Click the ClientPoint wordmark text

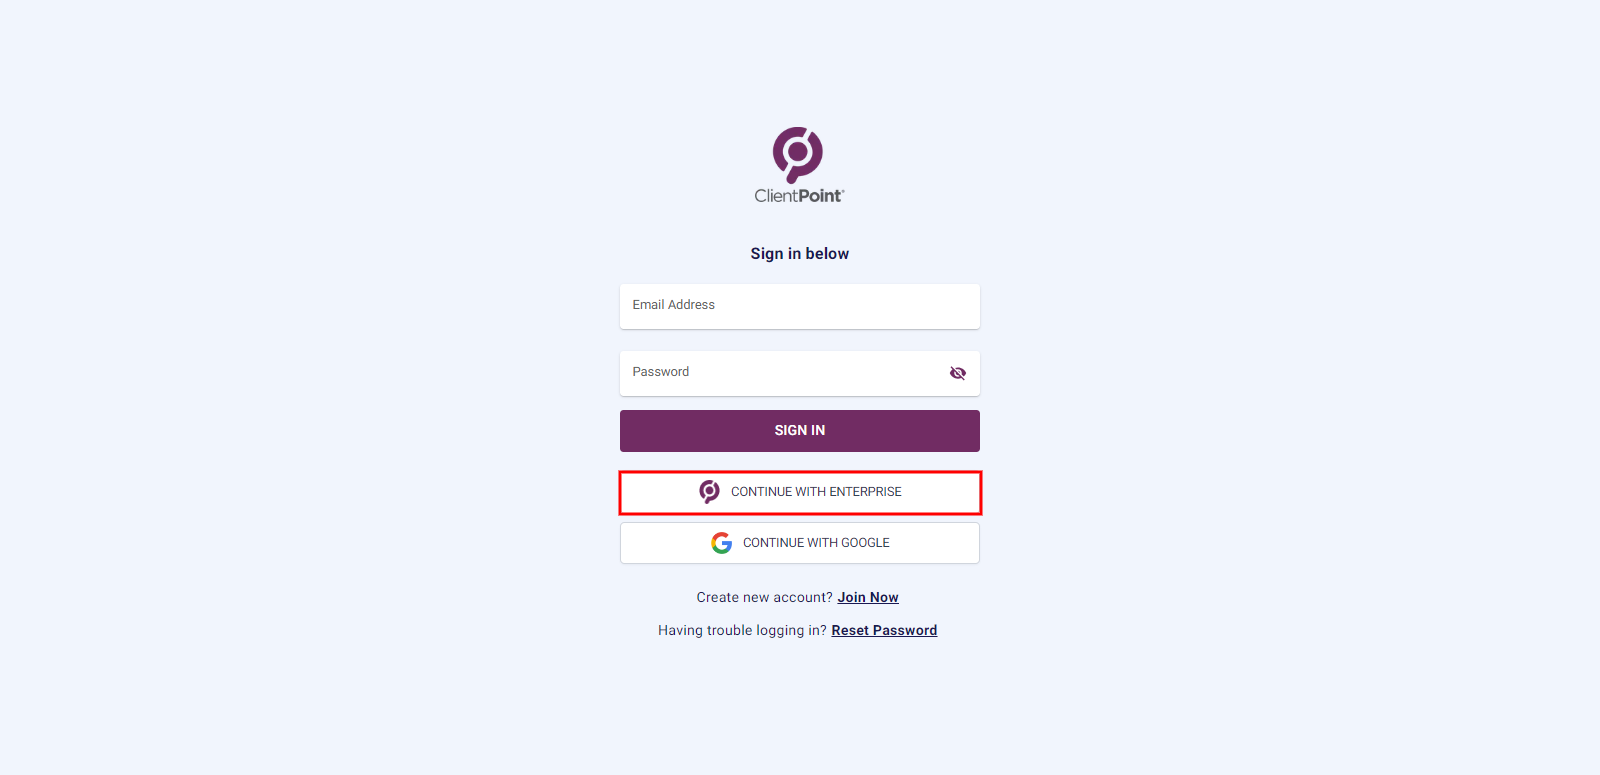tap(799, 196)
